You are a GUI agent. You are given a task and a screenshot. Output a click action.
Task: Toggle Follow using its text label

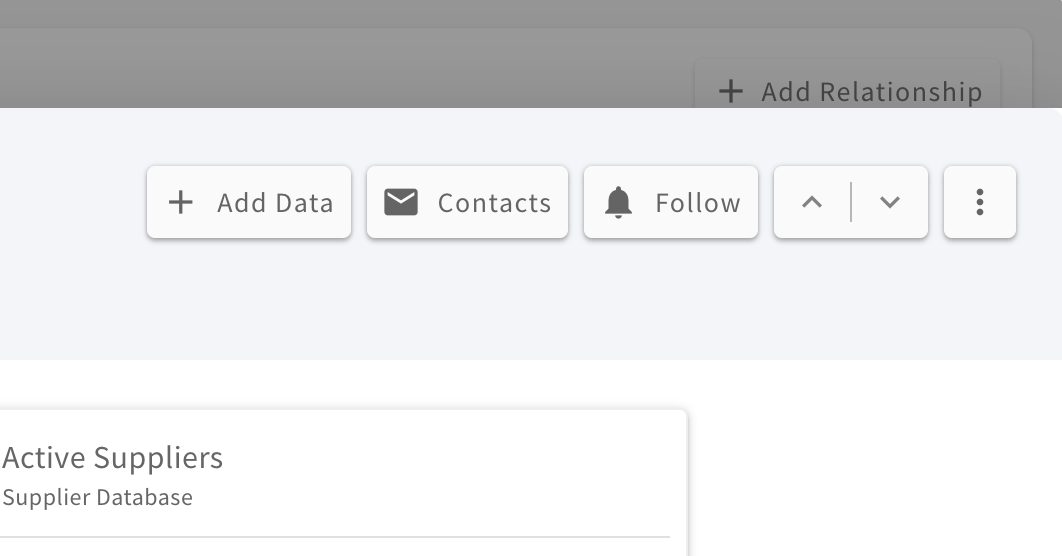click(x=697, y=203)
